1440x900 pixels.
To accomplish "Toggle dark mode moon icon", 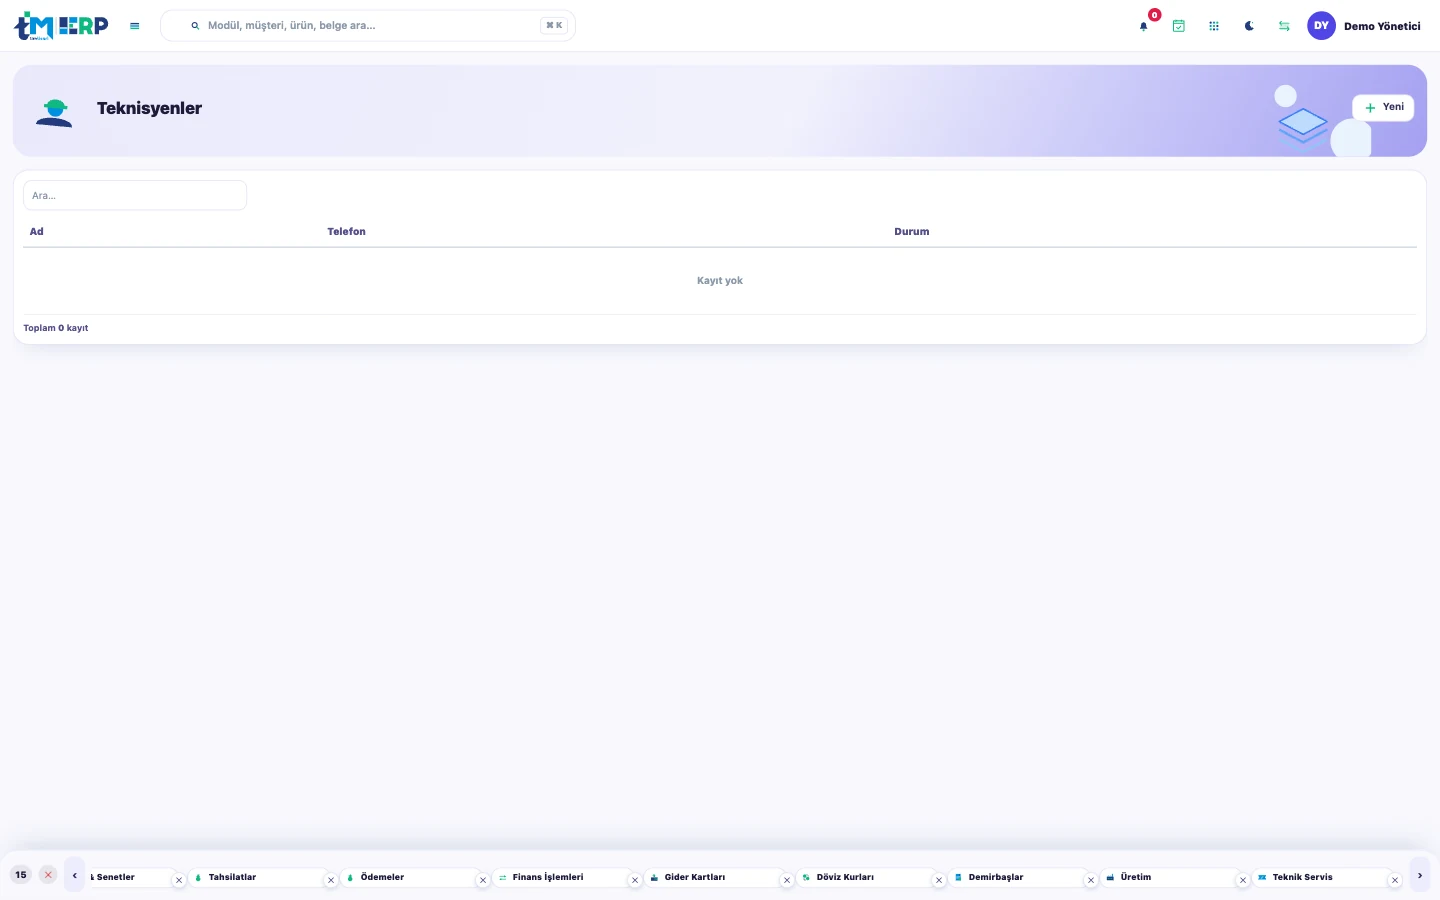I will (1249, 26).
